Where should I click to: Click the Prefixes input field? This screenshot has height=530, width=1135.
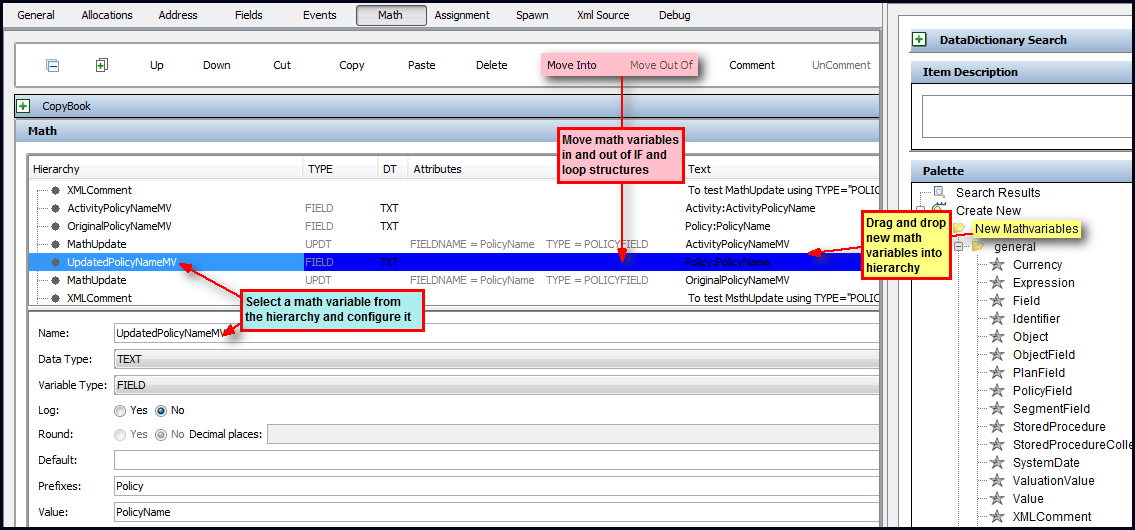tap(496, 486)
